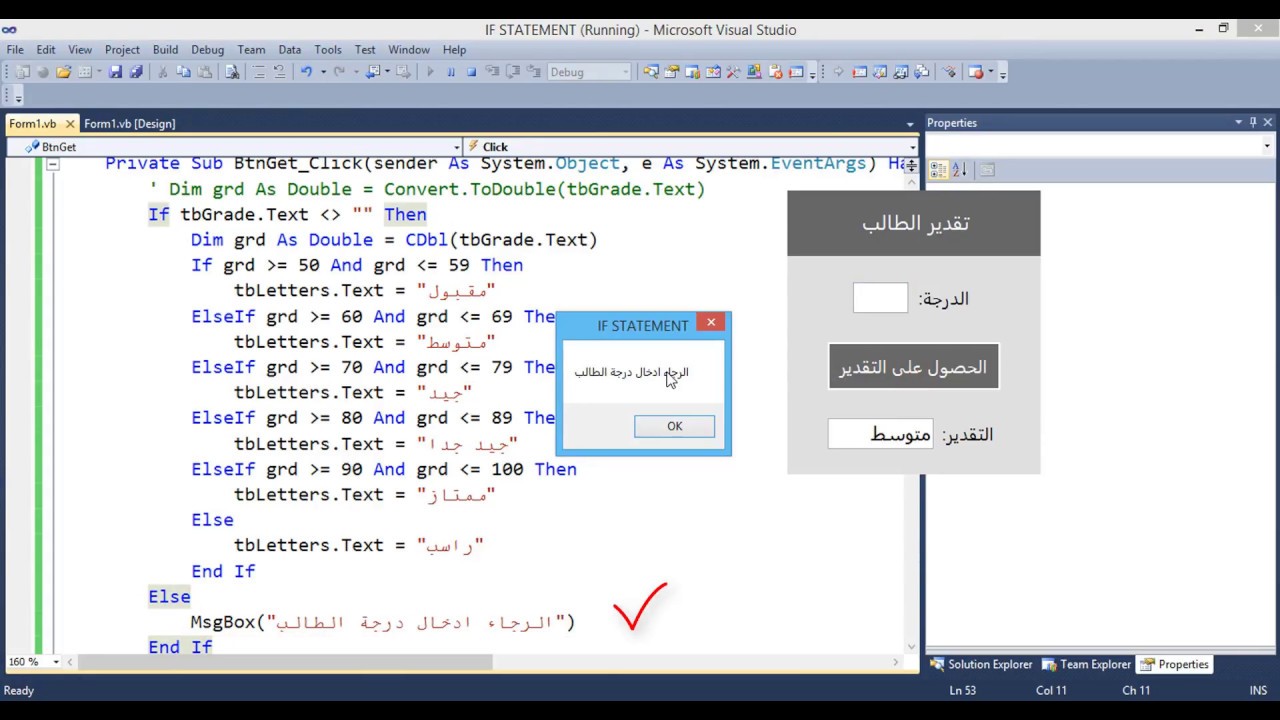Click the Show Next Statement arrow icon
This screenshot has width=1280, height=720.
click(x=838, y=72)
